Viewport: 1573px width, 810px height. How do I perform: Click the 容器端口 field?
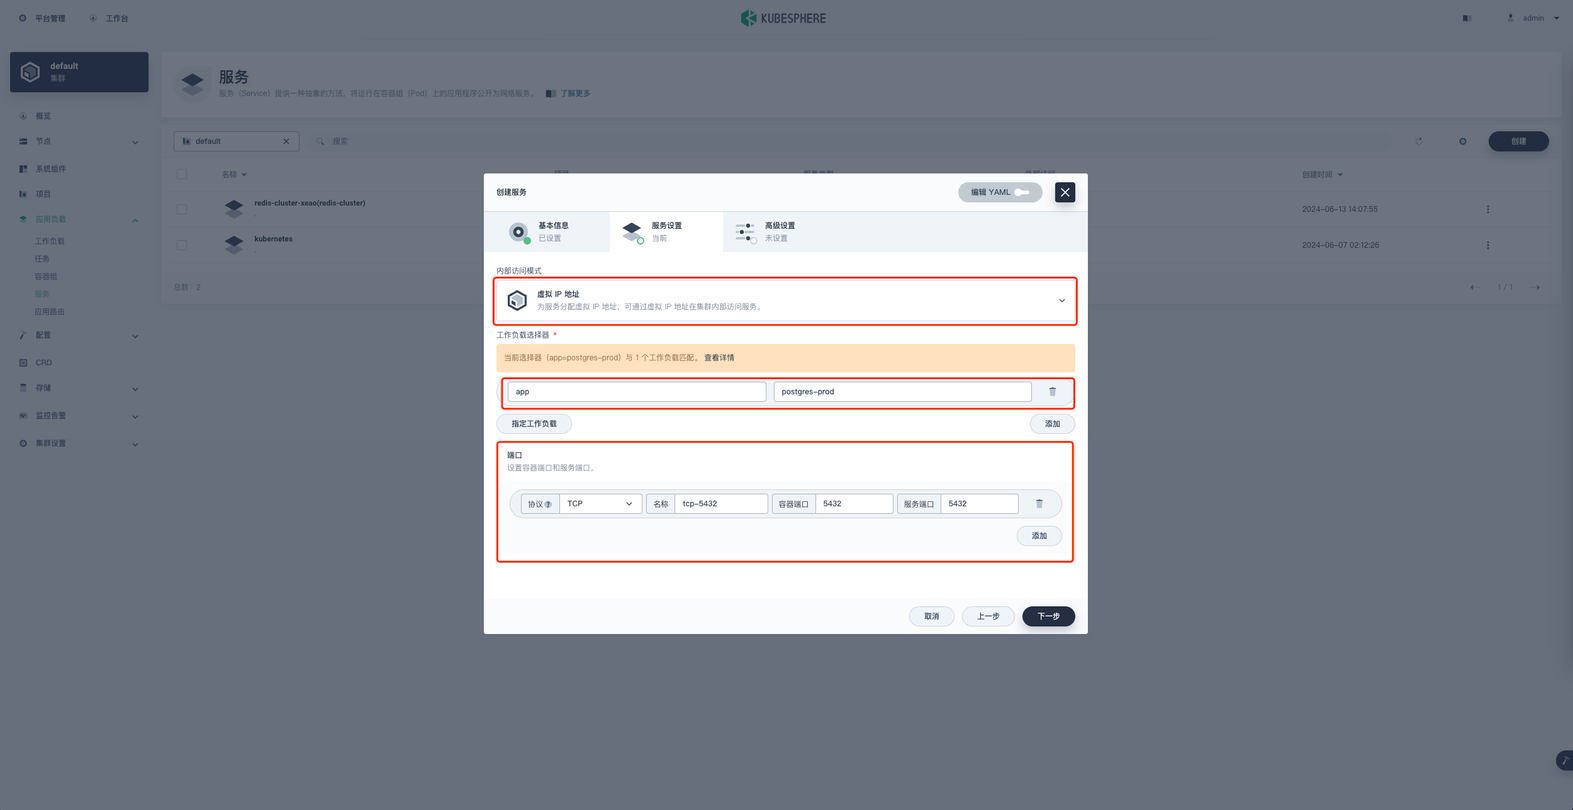pyautogui.click(x=854, y=504)
